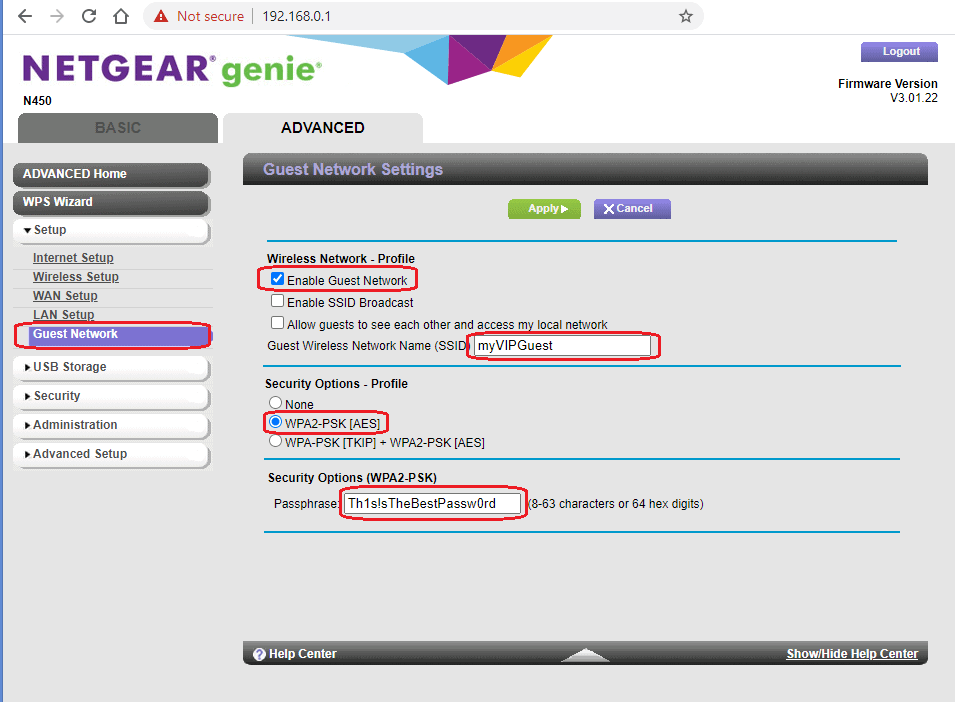Uncheck Enable Guest Network checkbox
The image size is (955, 702).
pos(277,280)
